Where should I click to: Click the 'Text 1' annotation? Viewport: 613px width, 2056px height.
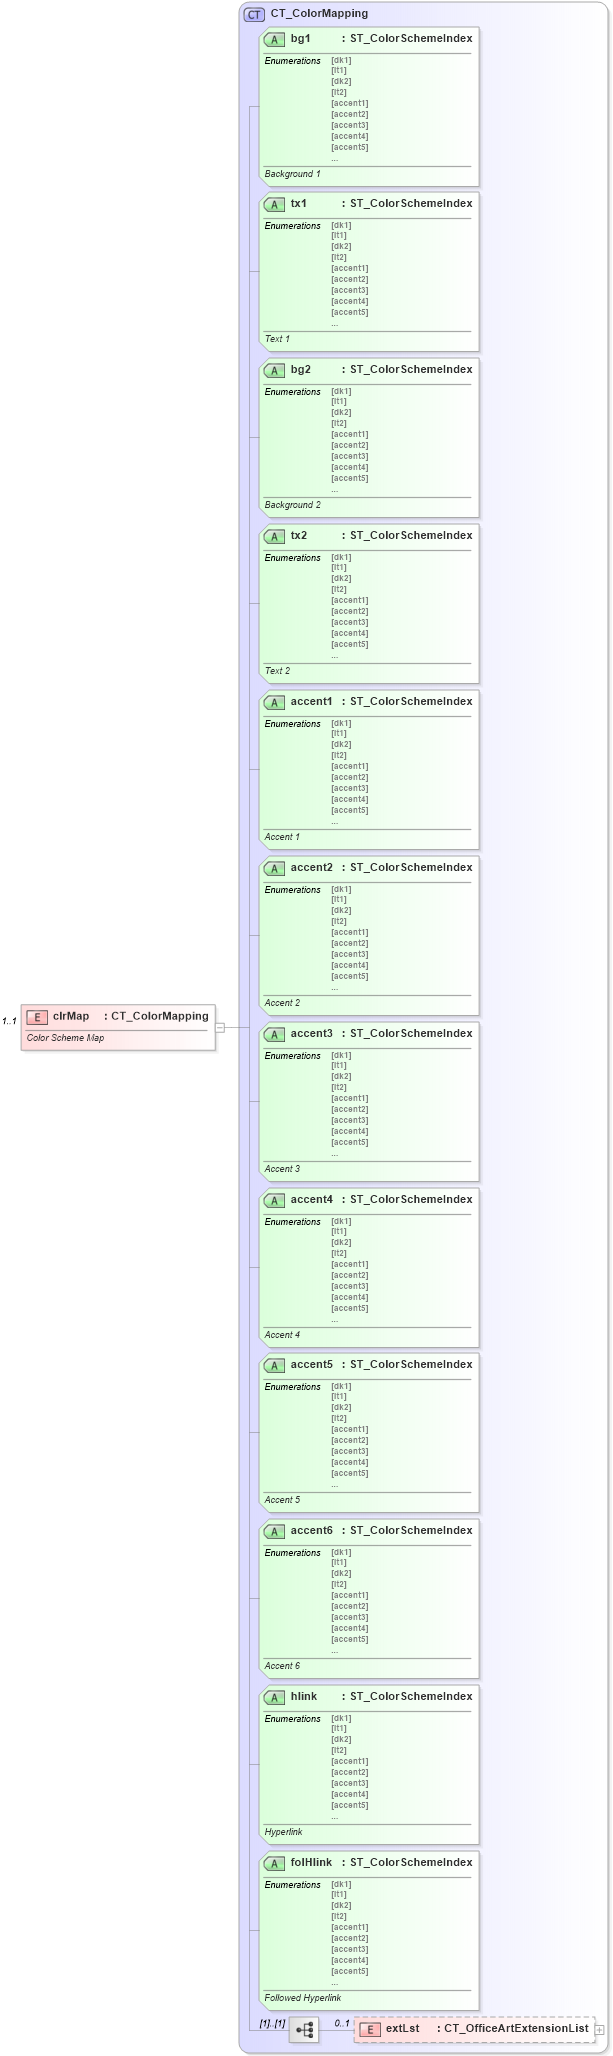tap(277, 339)
